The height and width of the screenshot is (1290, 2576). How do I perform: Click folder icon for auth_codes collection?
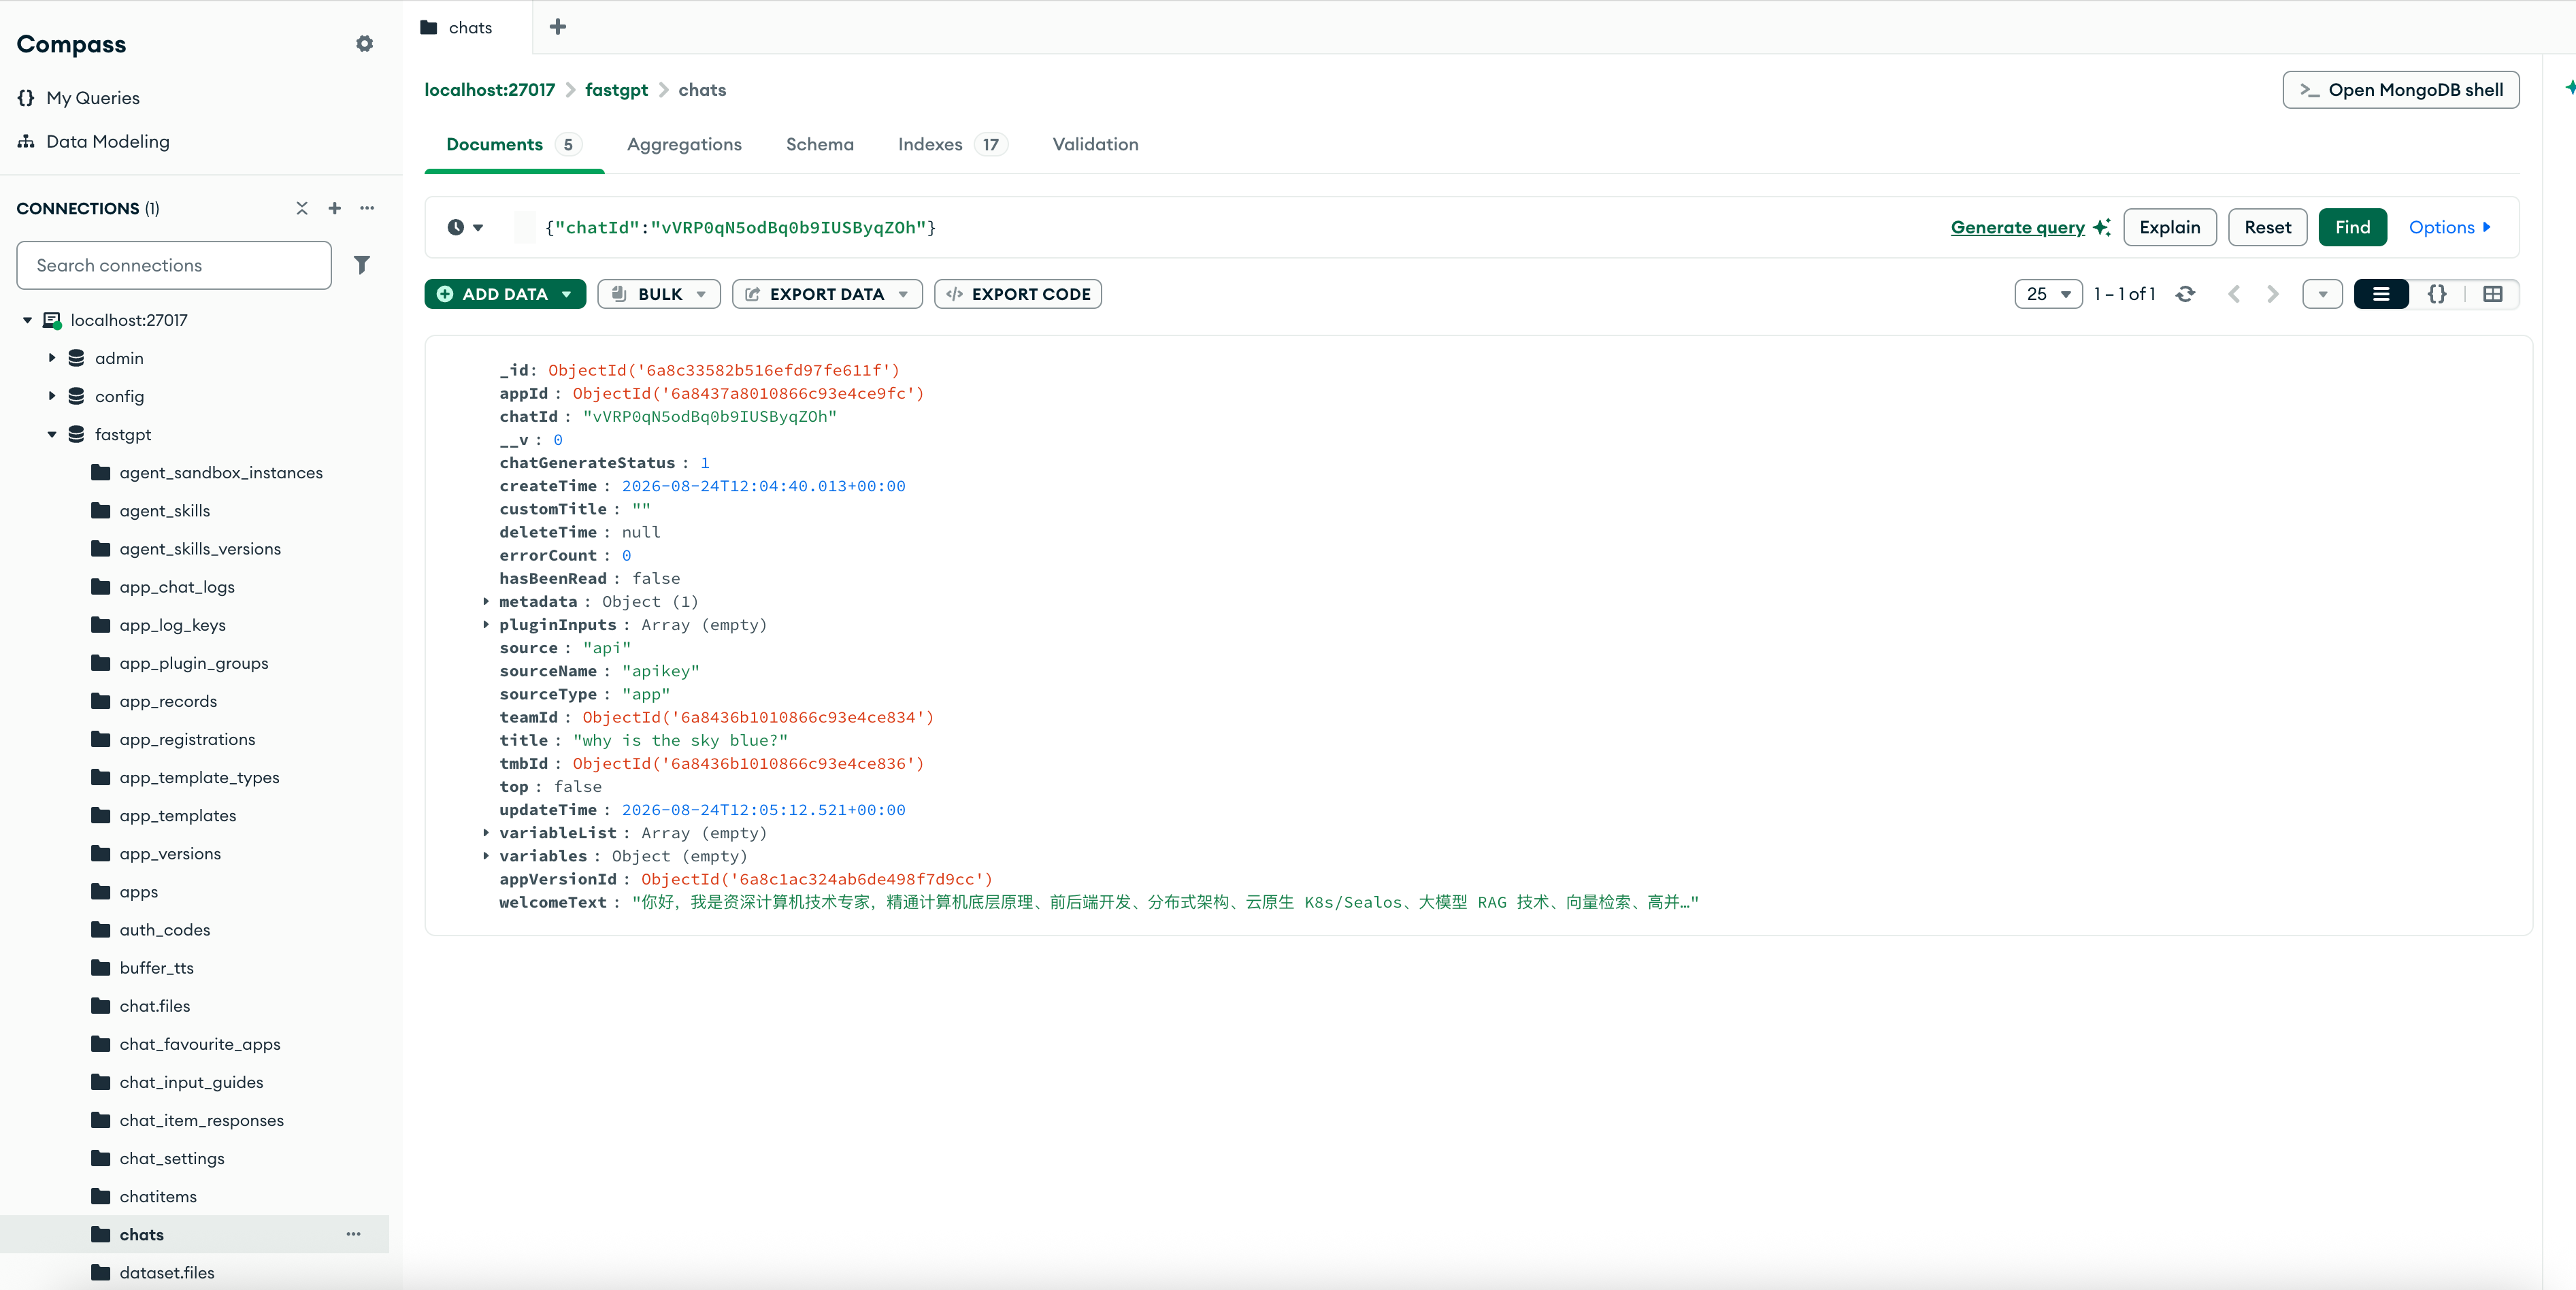coord(101,930)
